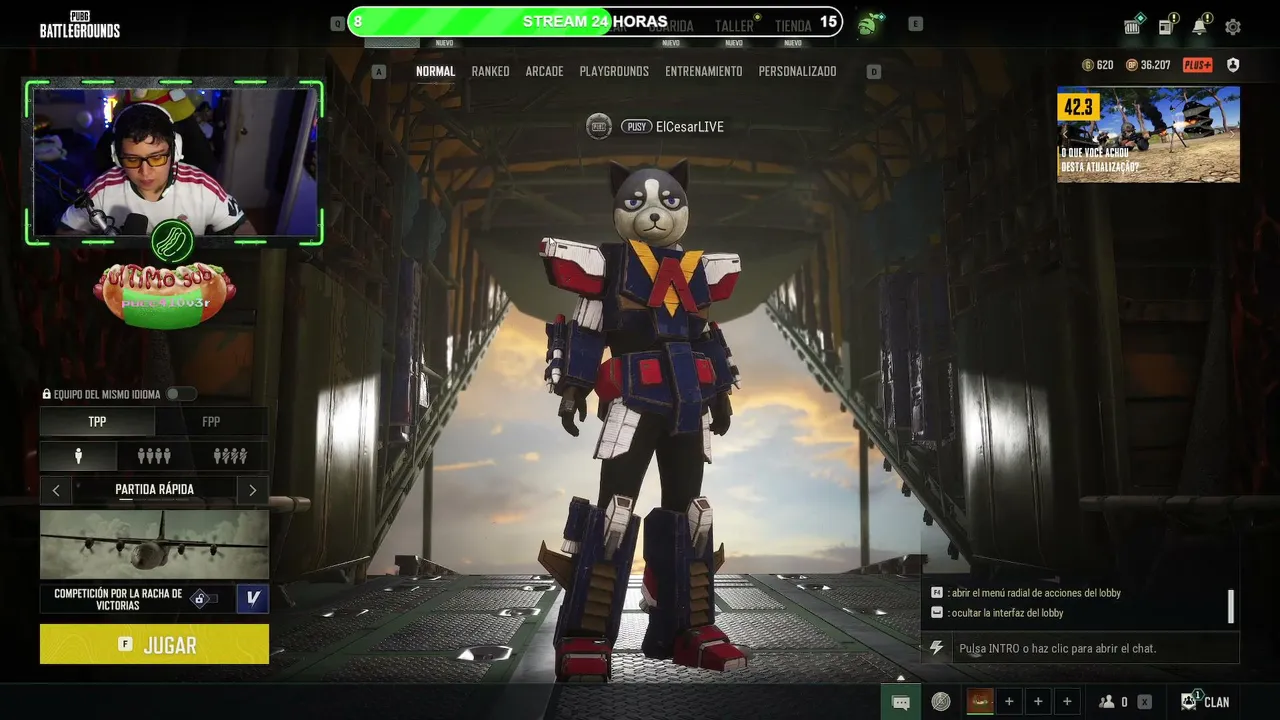This screenshot has height=720, width=1280.
Task: Click the chat input field
Action: point(1095,648)
